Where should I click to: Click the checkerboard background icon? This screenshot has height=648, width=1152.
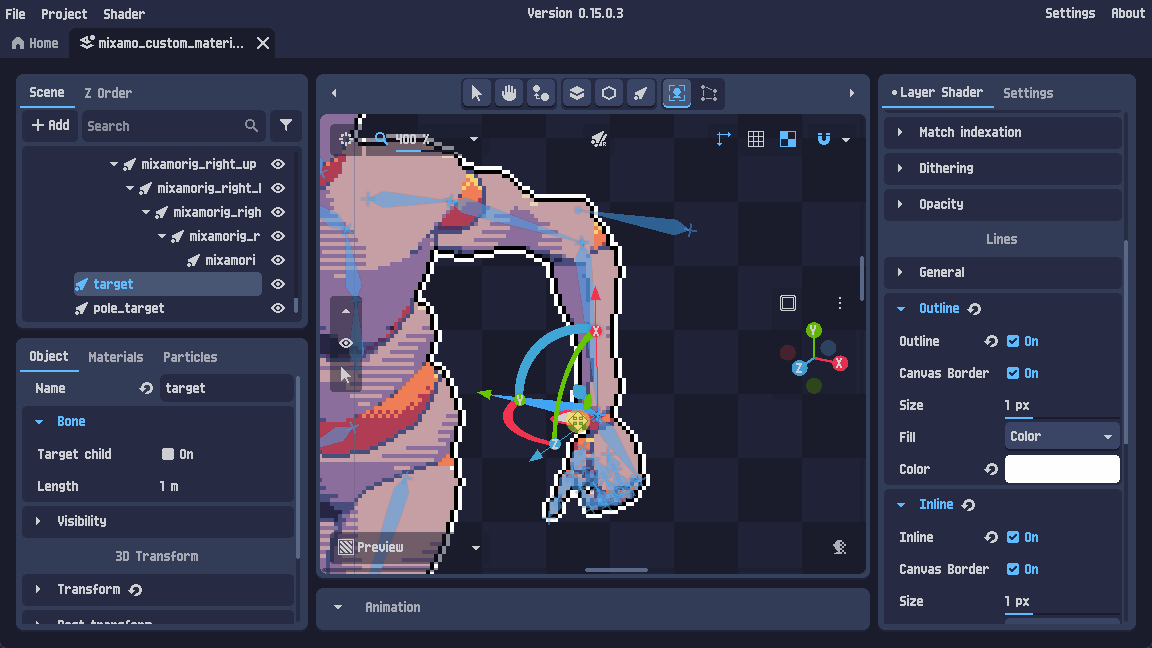point(788,139)
